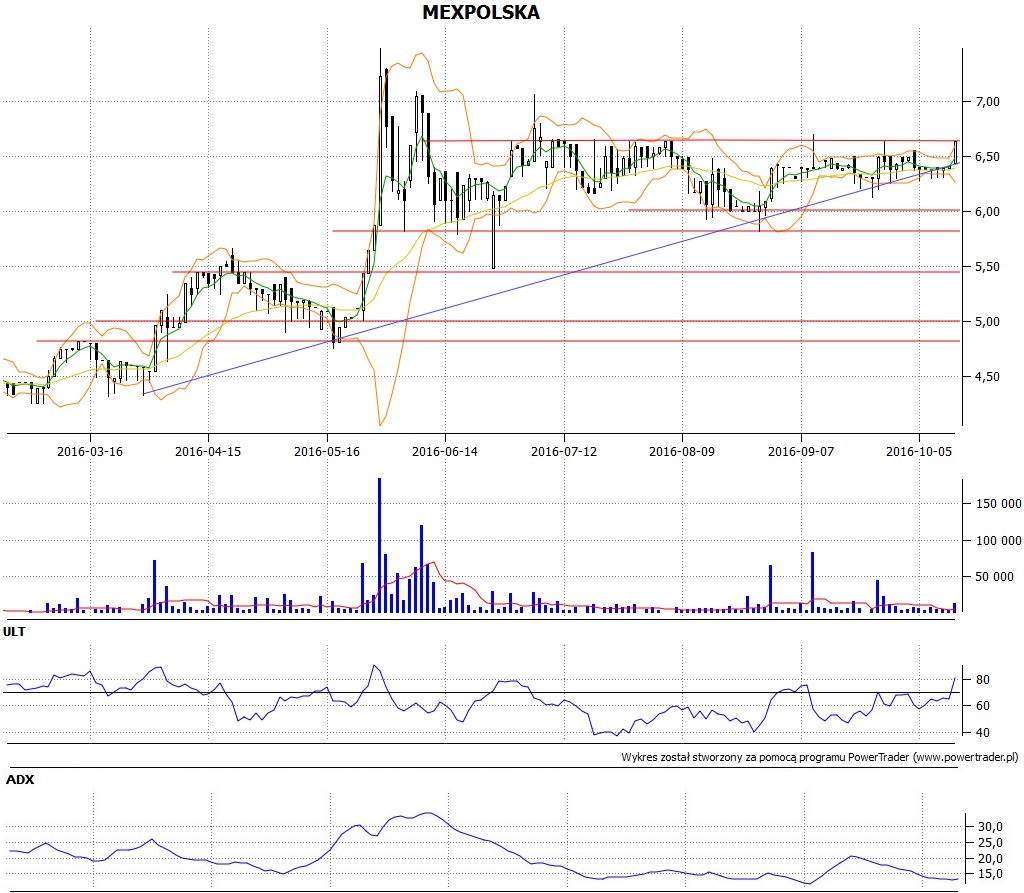Click the 2016-03-16 date label
This screenshot has width=1024, height=893.
coord(89,451)
